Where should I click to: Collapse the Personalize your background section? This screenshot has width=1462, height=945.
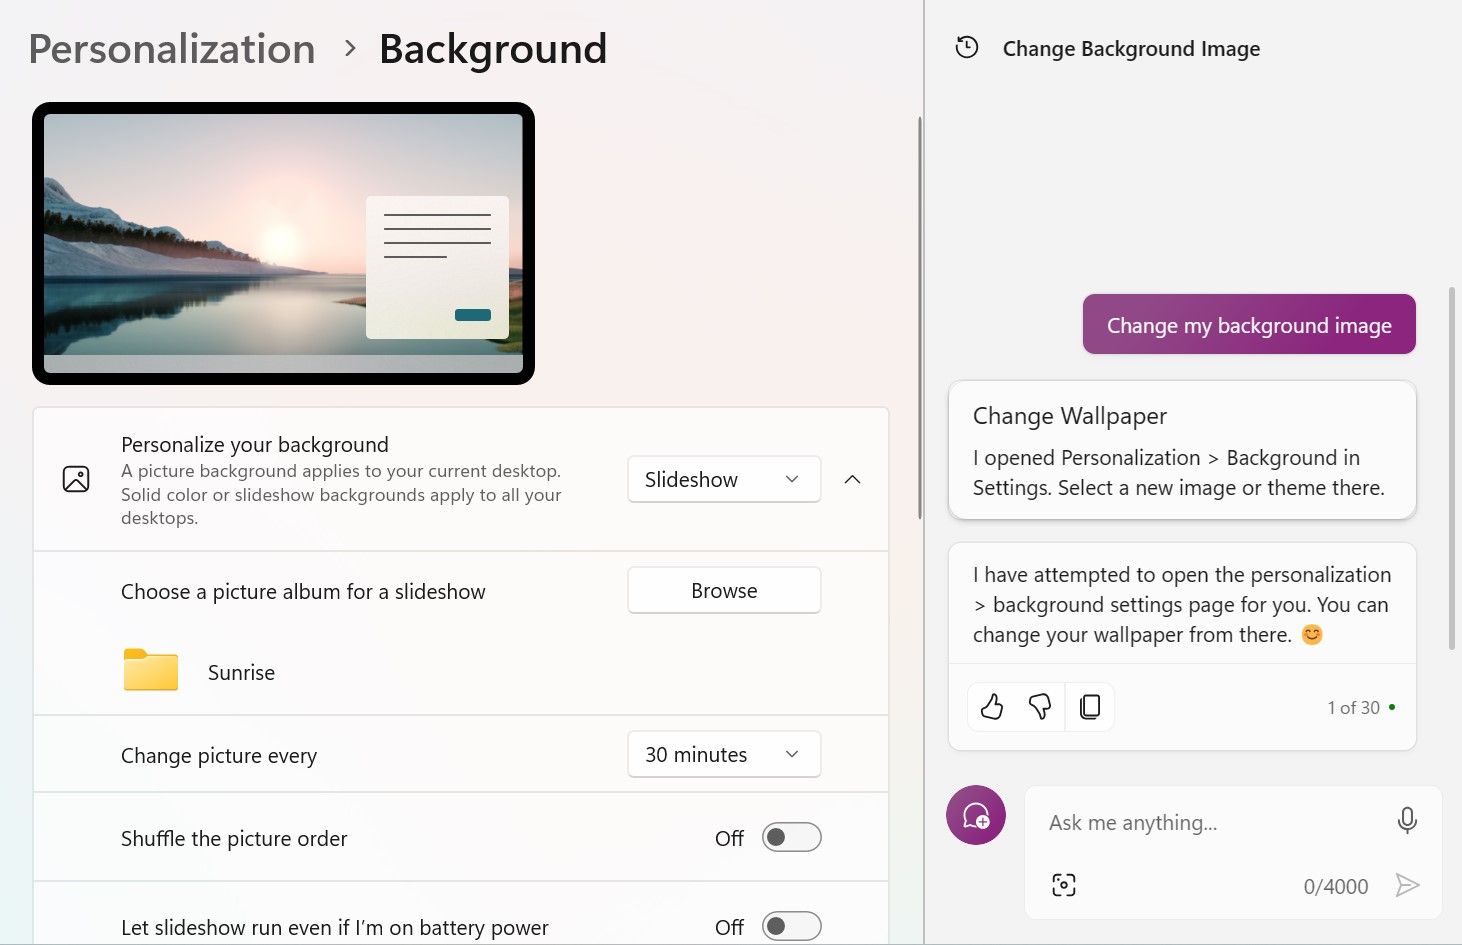(852, 479)
